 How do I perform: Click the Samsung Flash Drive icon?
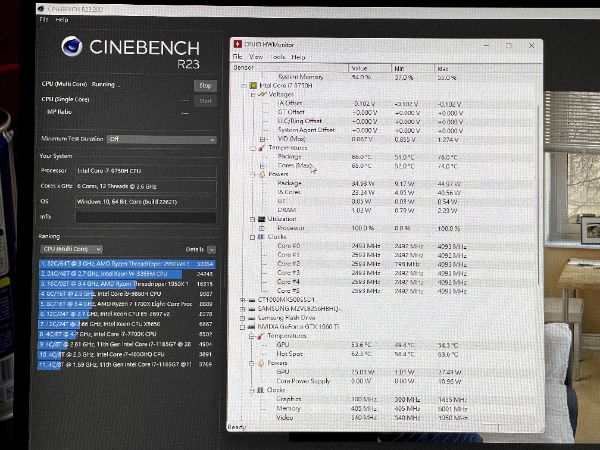(x=251, y=318)
